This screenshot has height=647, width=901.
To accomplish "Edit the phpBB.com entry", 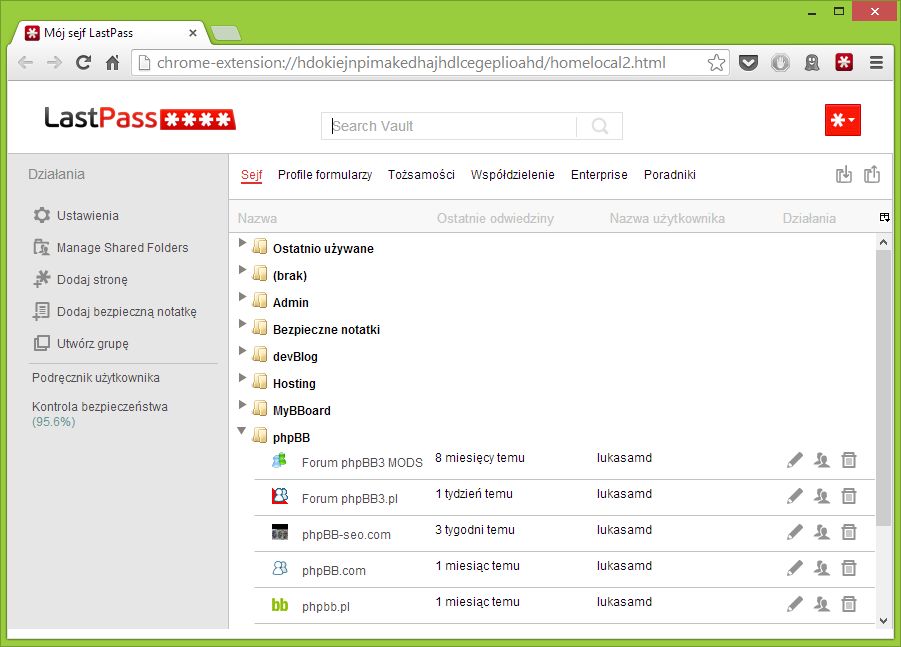I will point(795,568).
